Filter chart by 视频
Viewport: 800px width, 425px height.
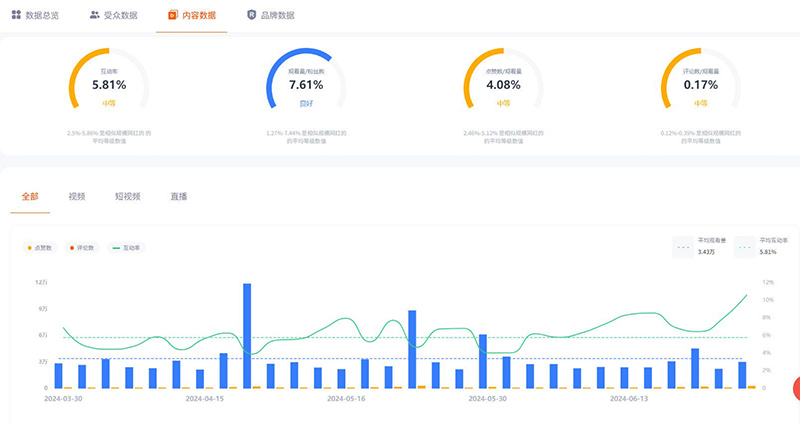click(x=77, y=196)
